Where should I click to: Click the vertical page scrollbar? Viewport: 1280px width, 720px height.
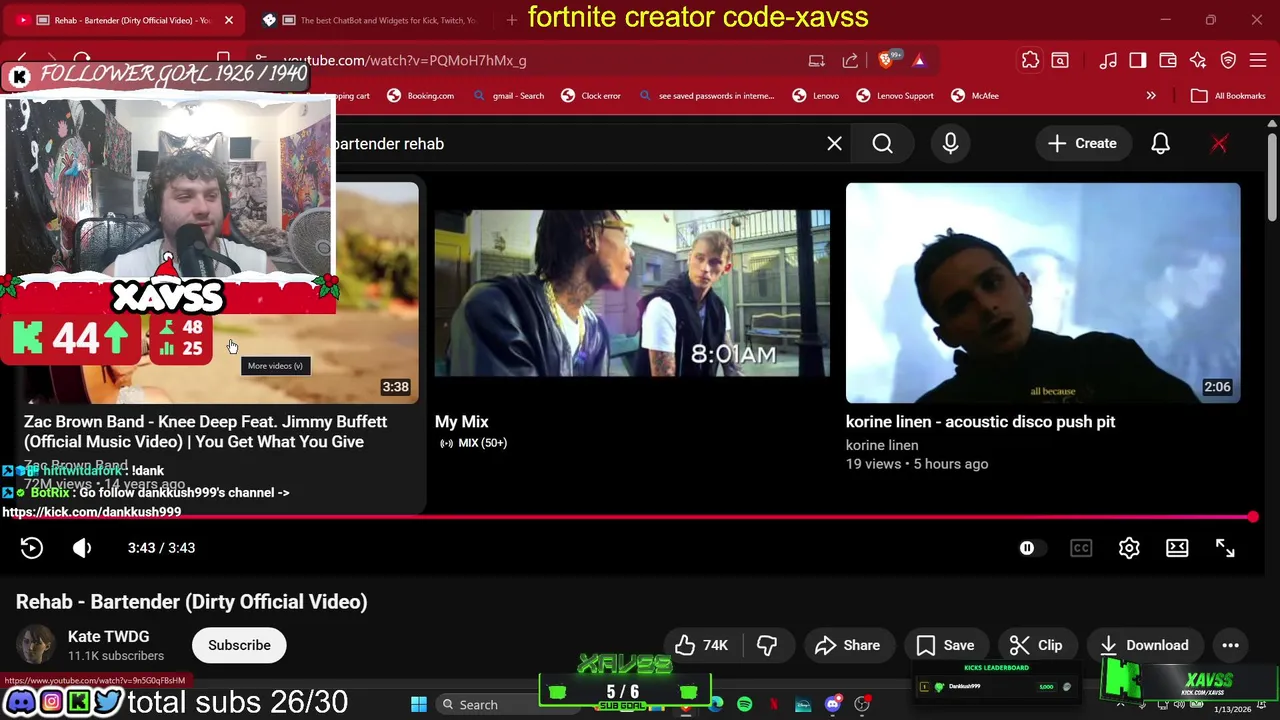tap(1272, 175)
